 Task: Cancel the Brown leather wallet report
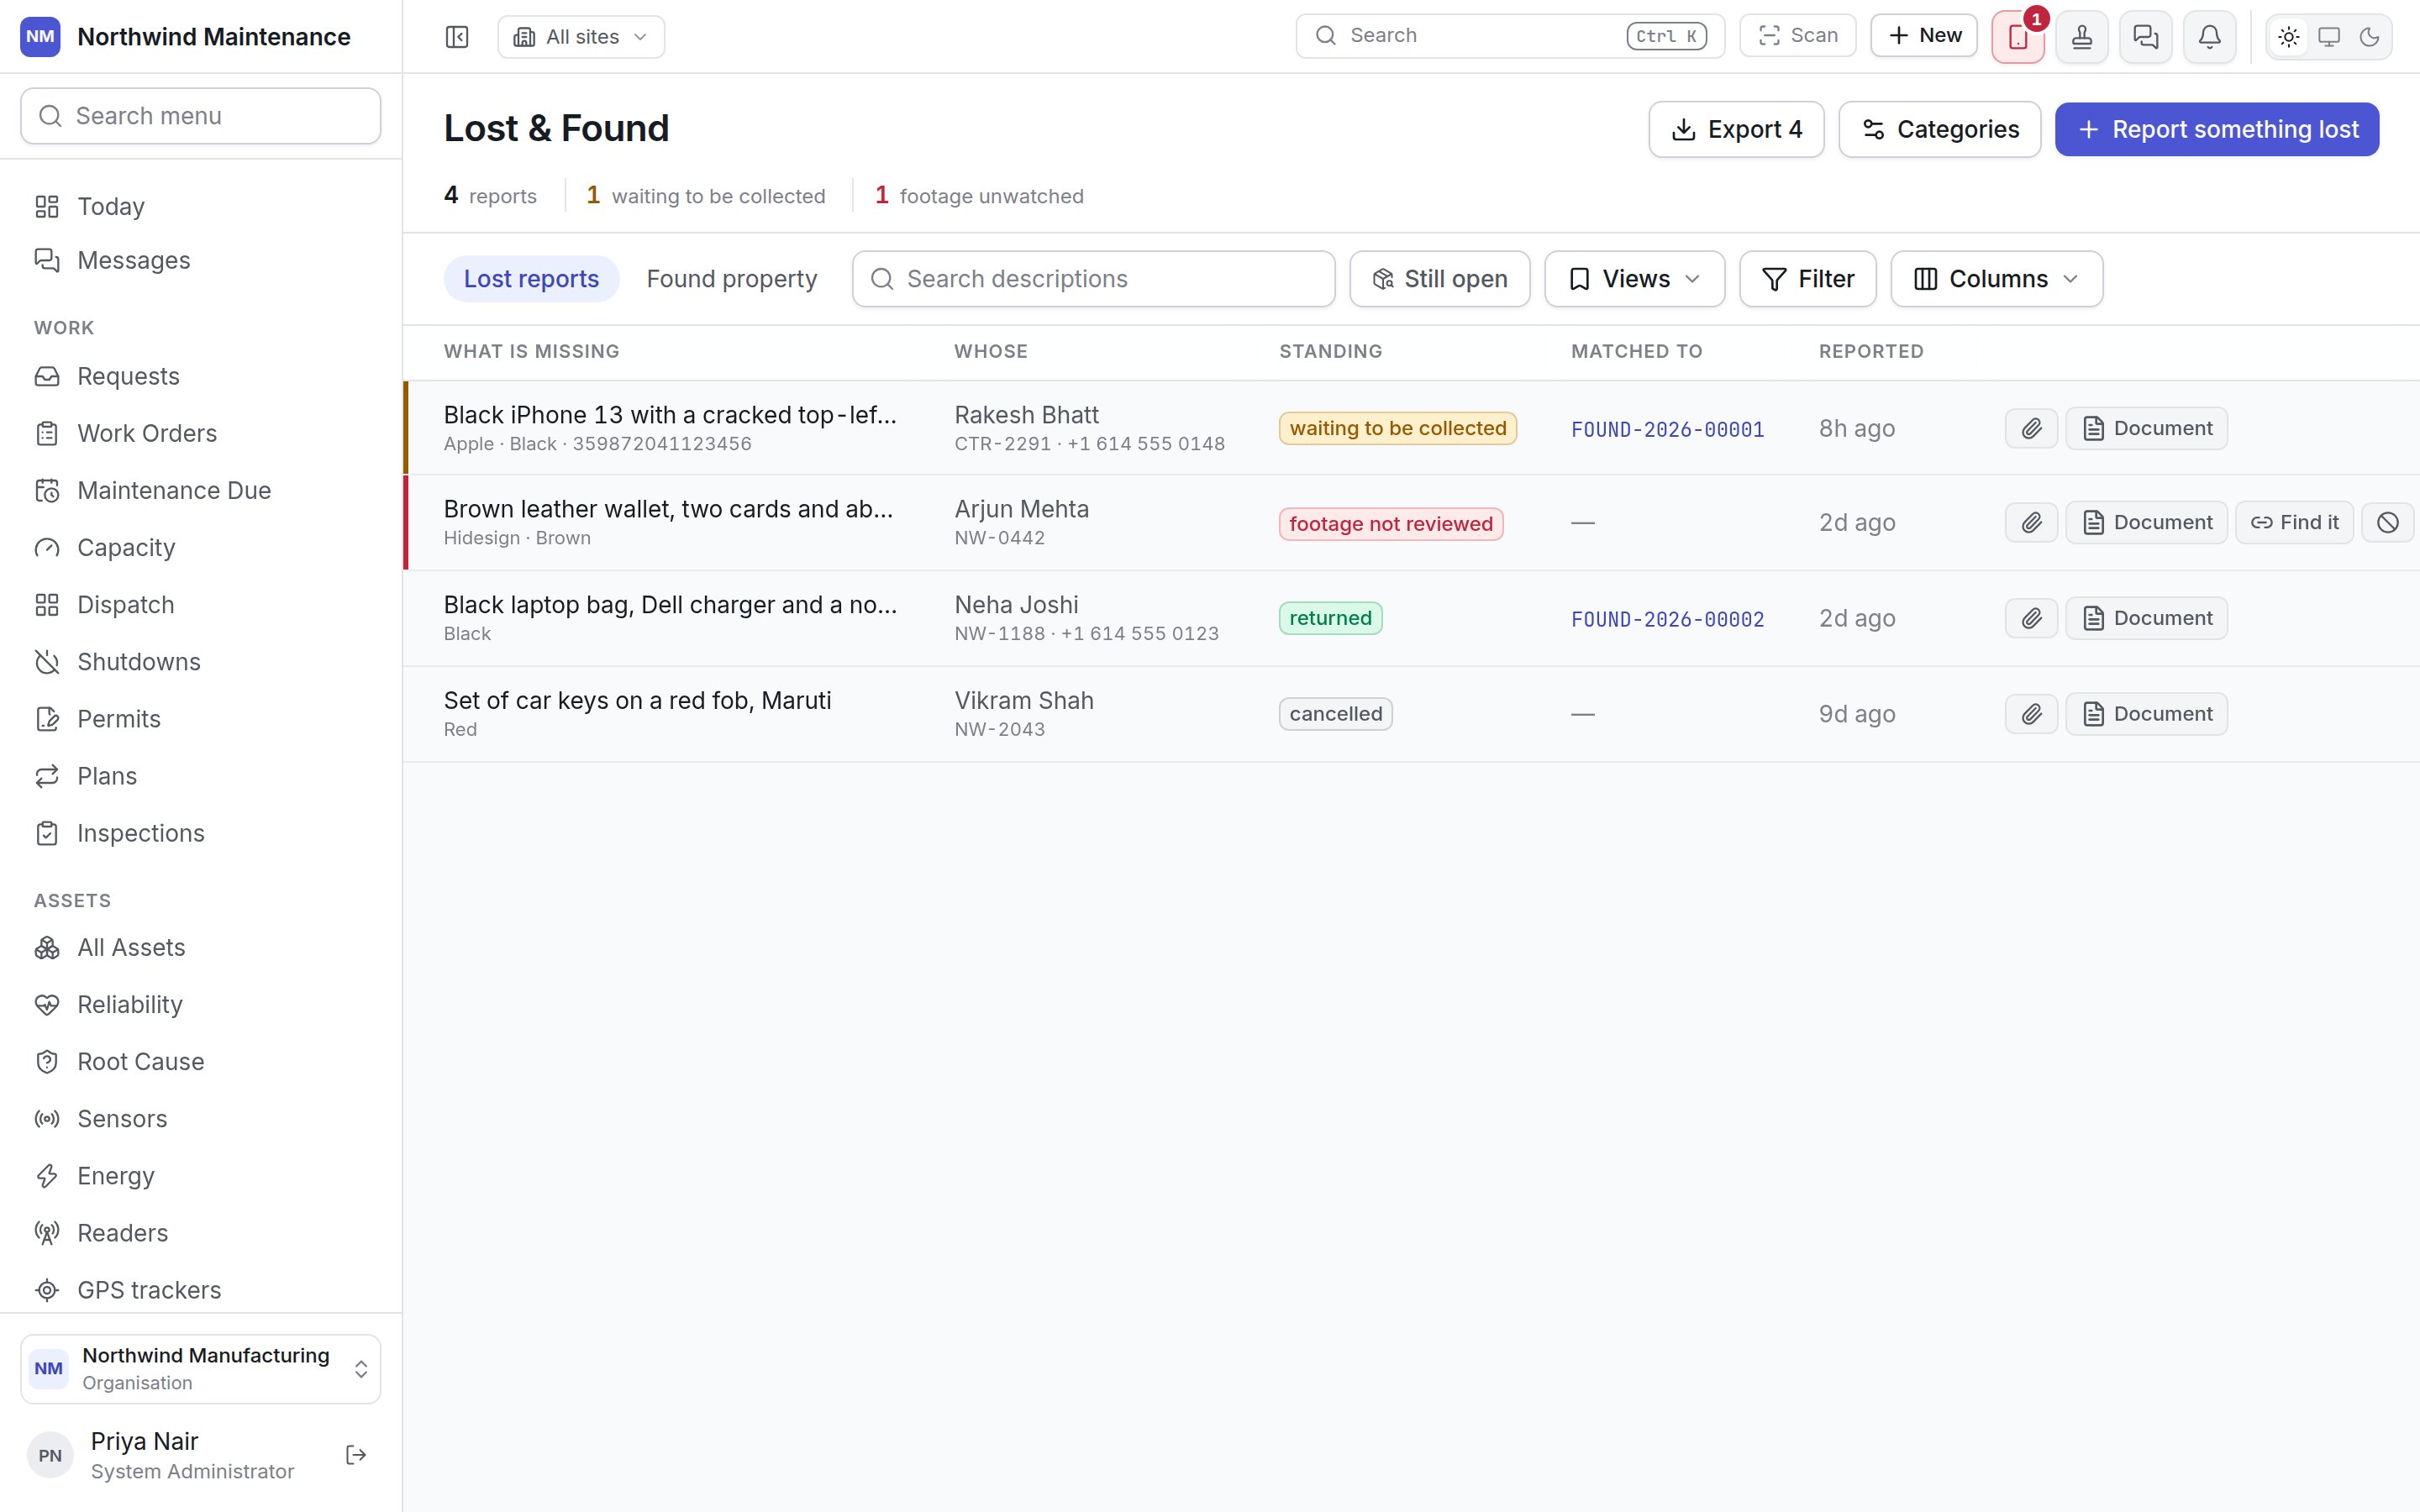pos(2387,522)
